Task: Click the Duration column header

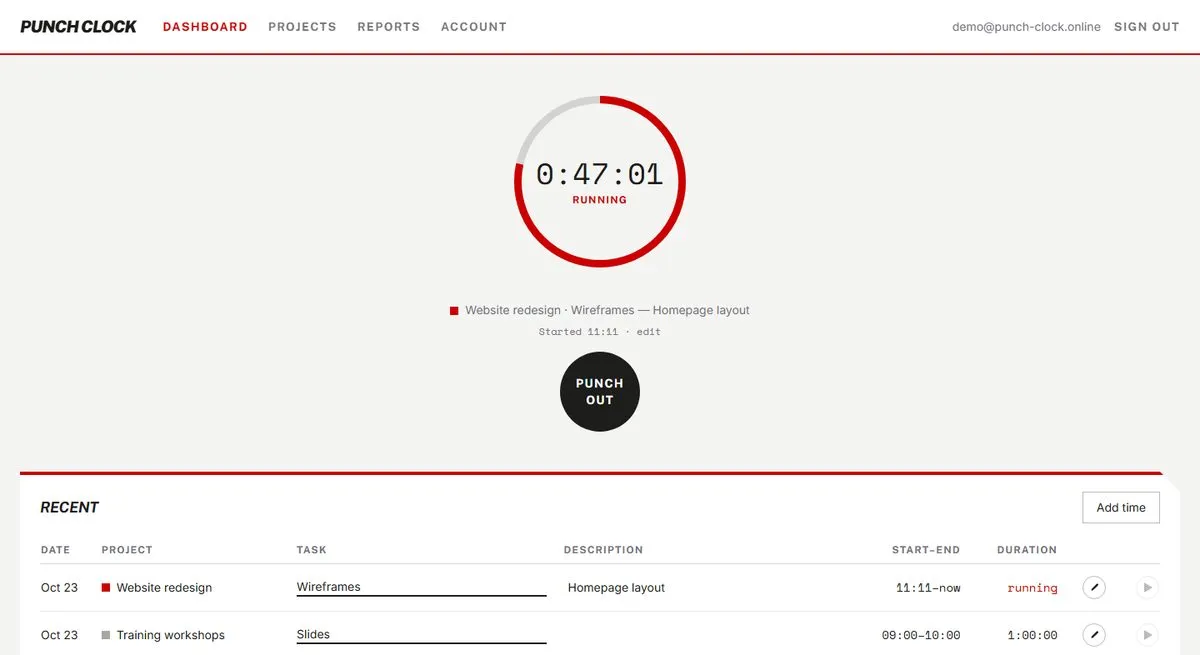Action: click(1027, 550)
